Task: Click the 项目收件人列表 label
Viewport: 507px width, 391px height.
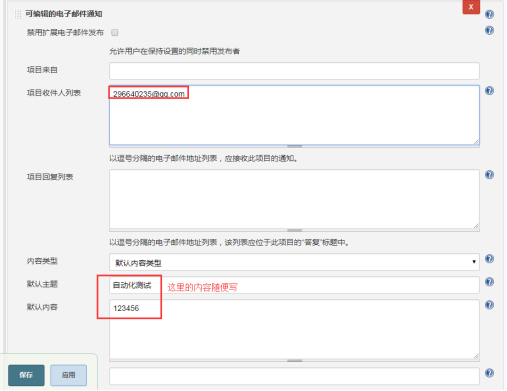Action: 54,93
